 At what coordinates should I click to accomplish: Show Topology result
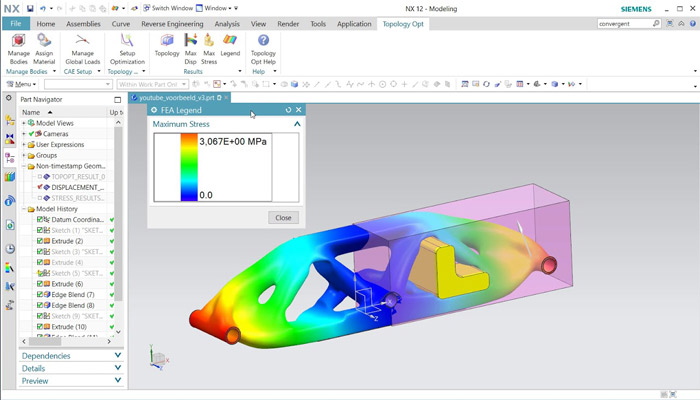tap(167, 46)
